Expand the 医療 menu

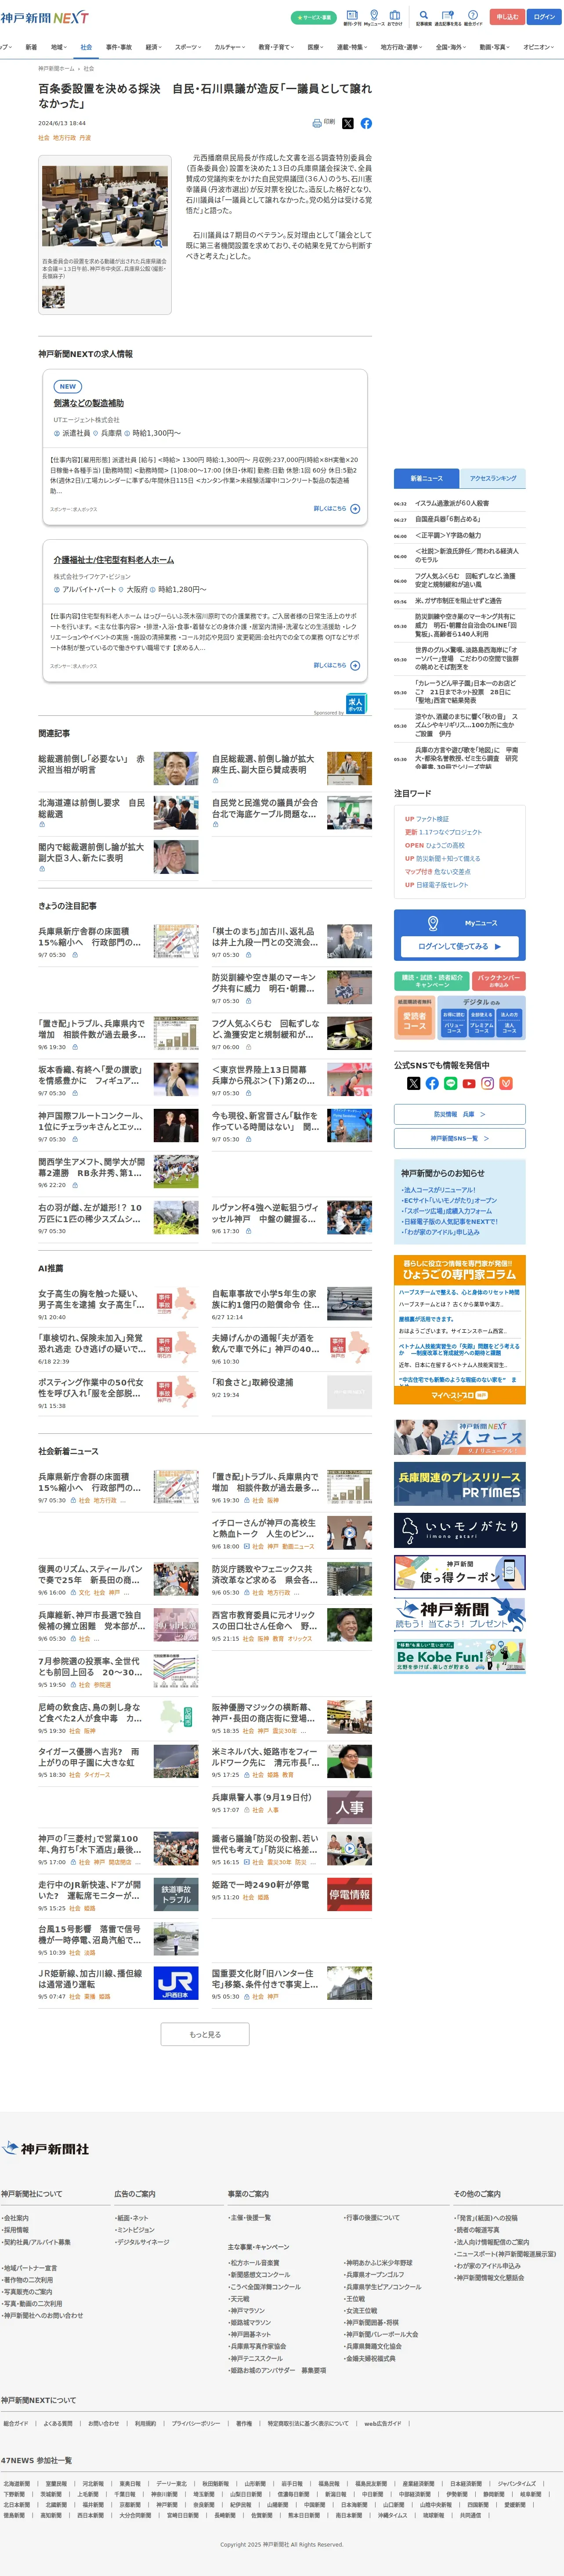click(316, 47)
